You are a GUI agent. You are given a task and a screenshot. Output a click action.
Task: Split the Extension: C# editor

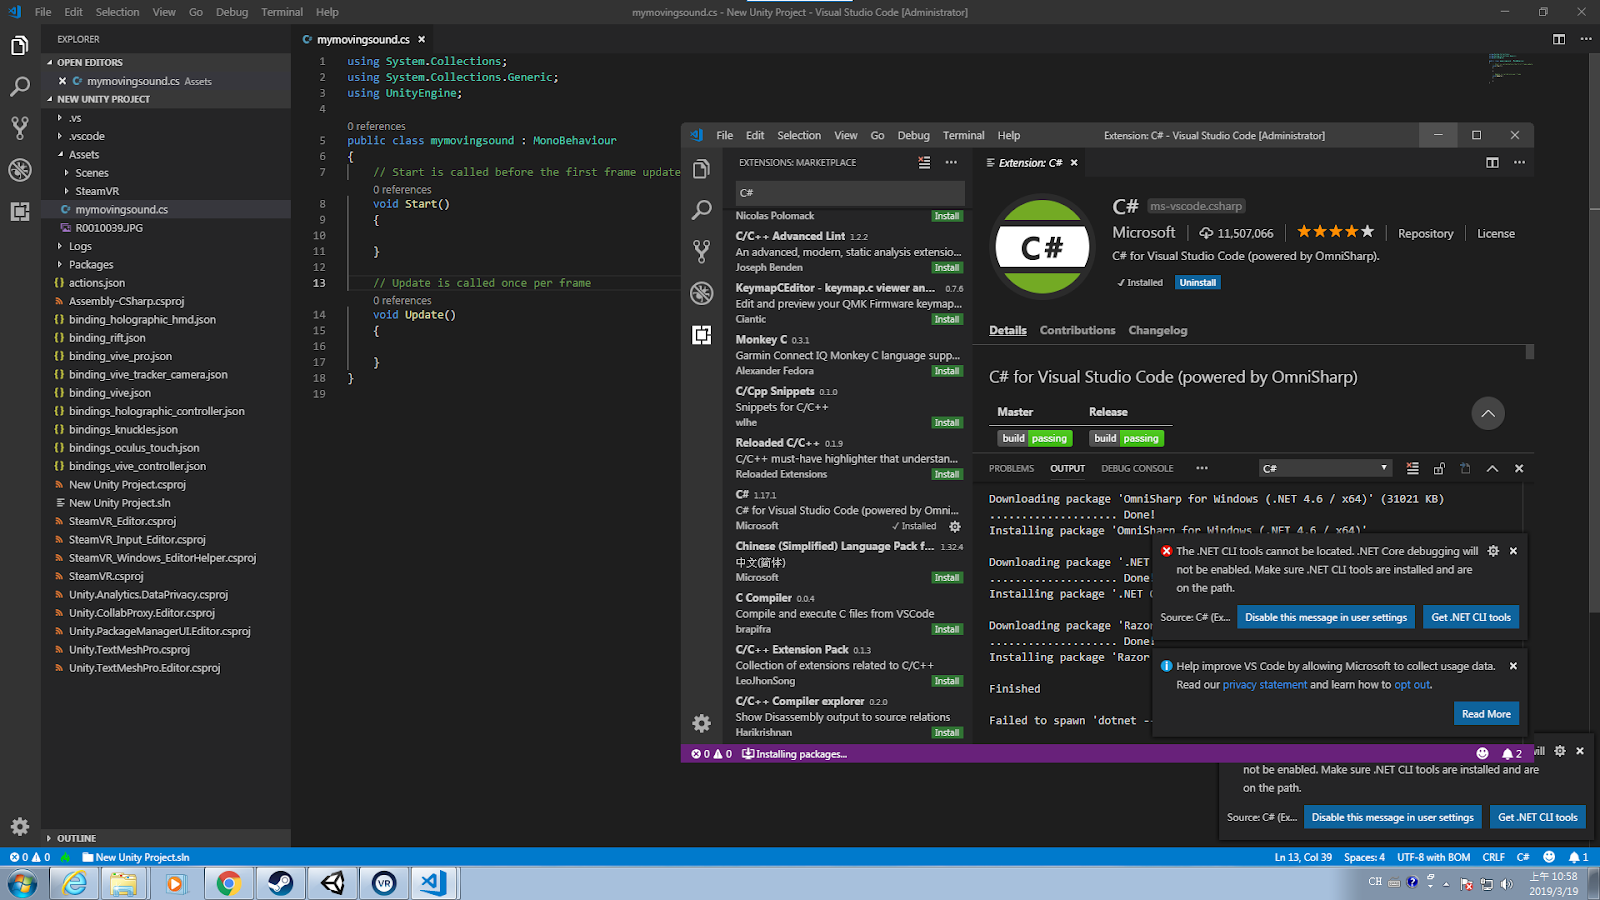1492,163
